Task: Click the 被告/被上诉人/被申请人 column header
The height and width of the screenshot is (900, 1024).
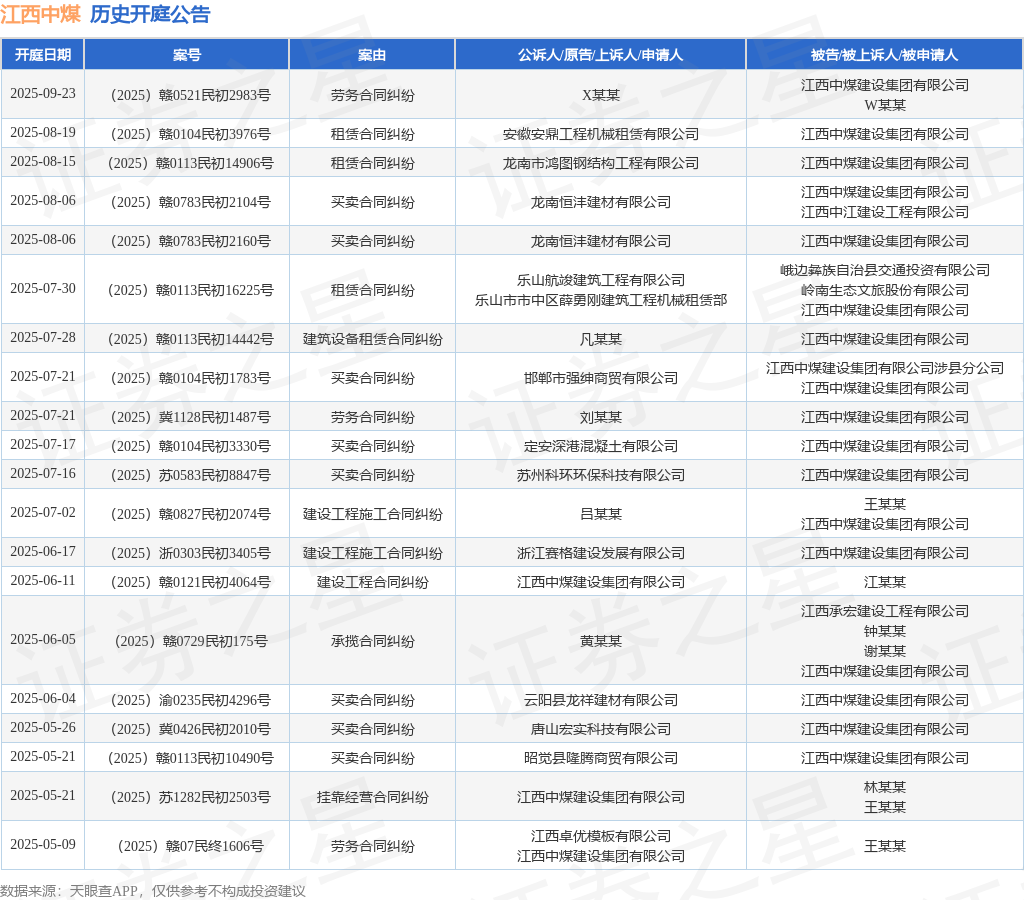Action: [884, 55]
